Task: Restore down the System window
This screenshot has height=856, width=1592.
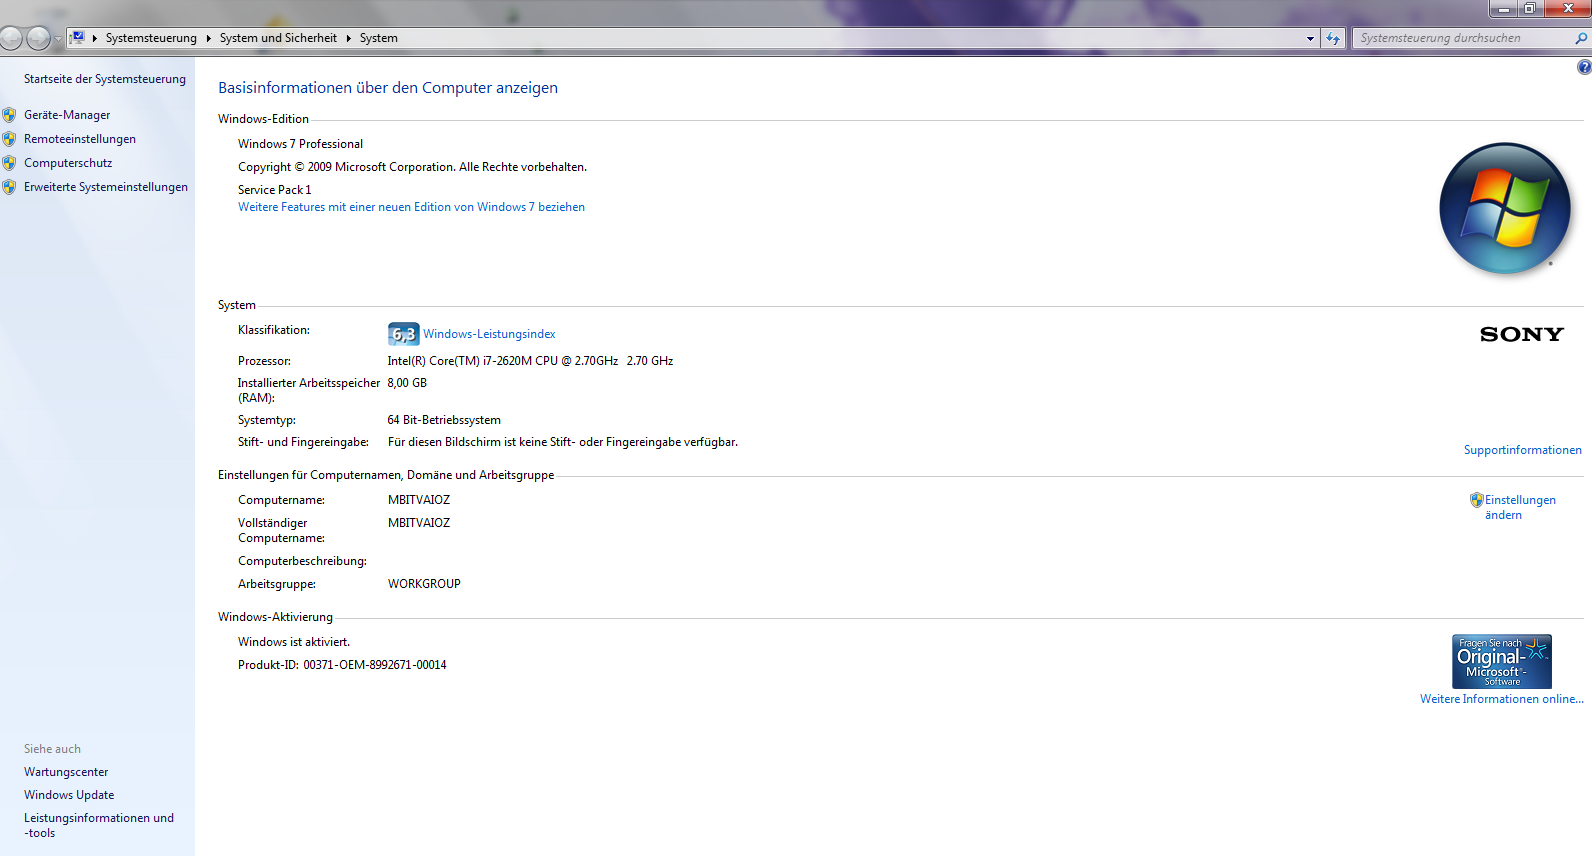Action: (x=1530, y=9)
